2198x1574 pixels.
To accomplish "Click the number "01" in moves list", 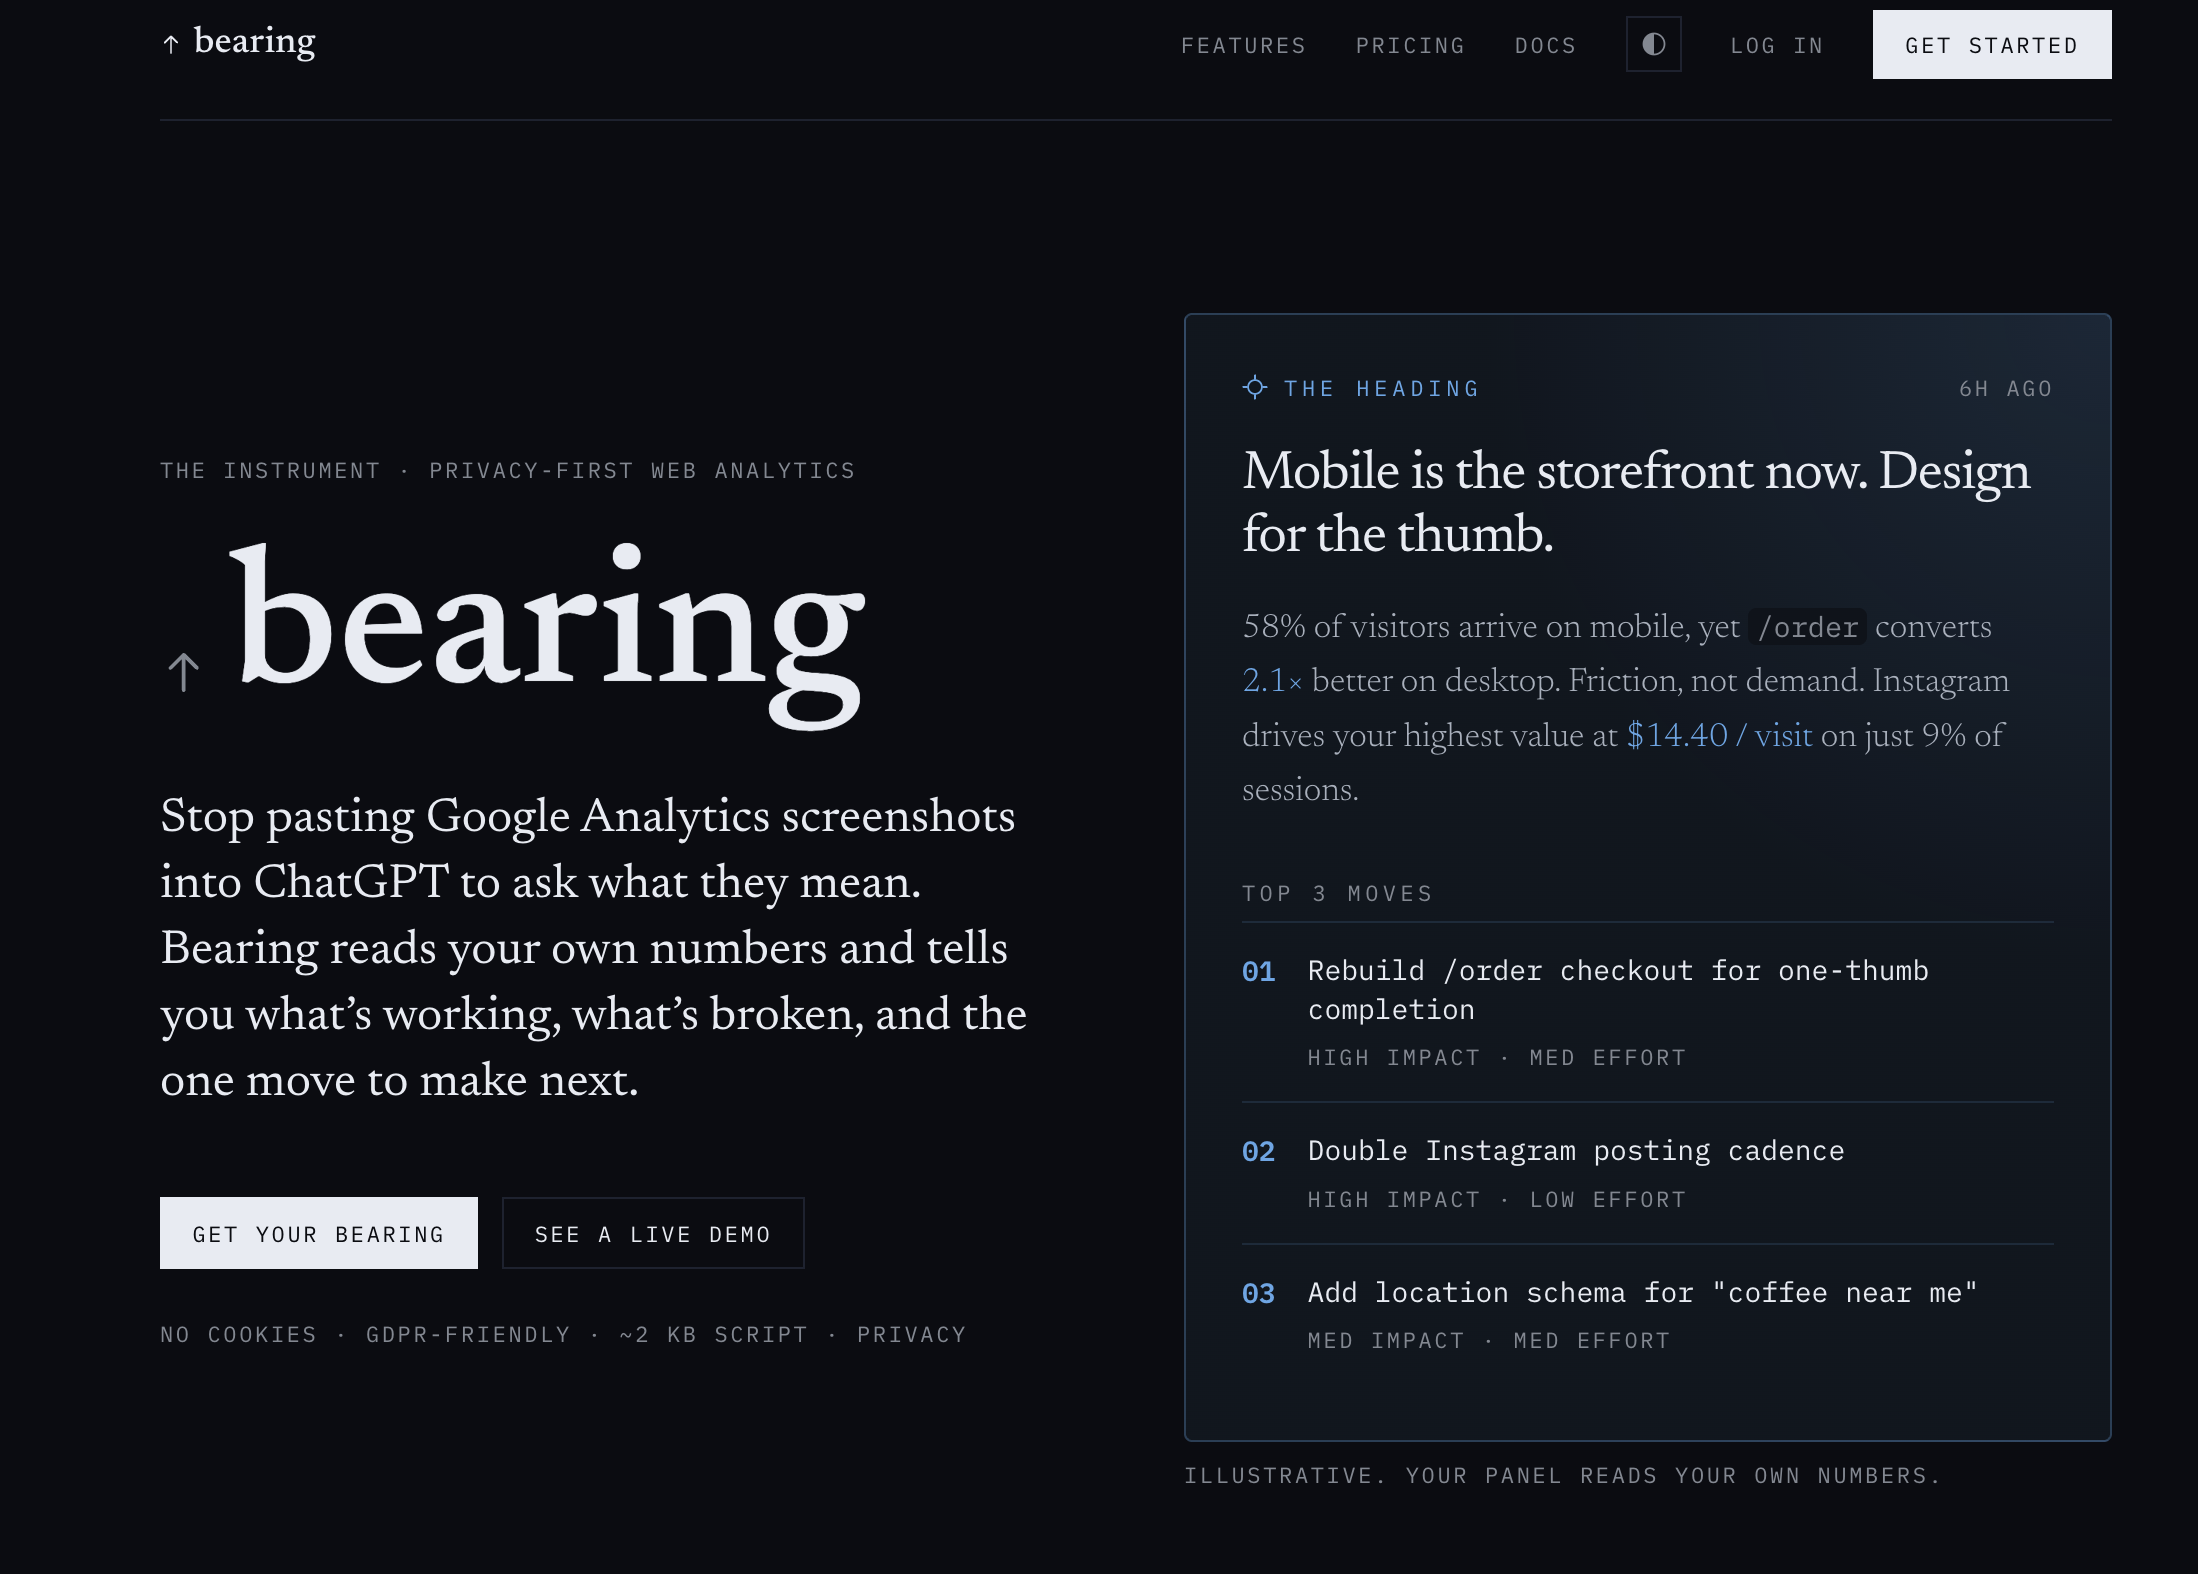I will 1258,972.
